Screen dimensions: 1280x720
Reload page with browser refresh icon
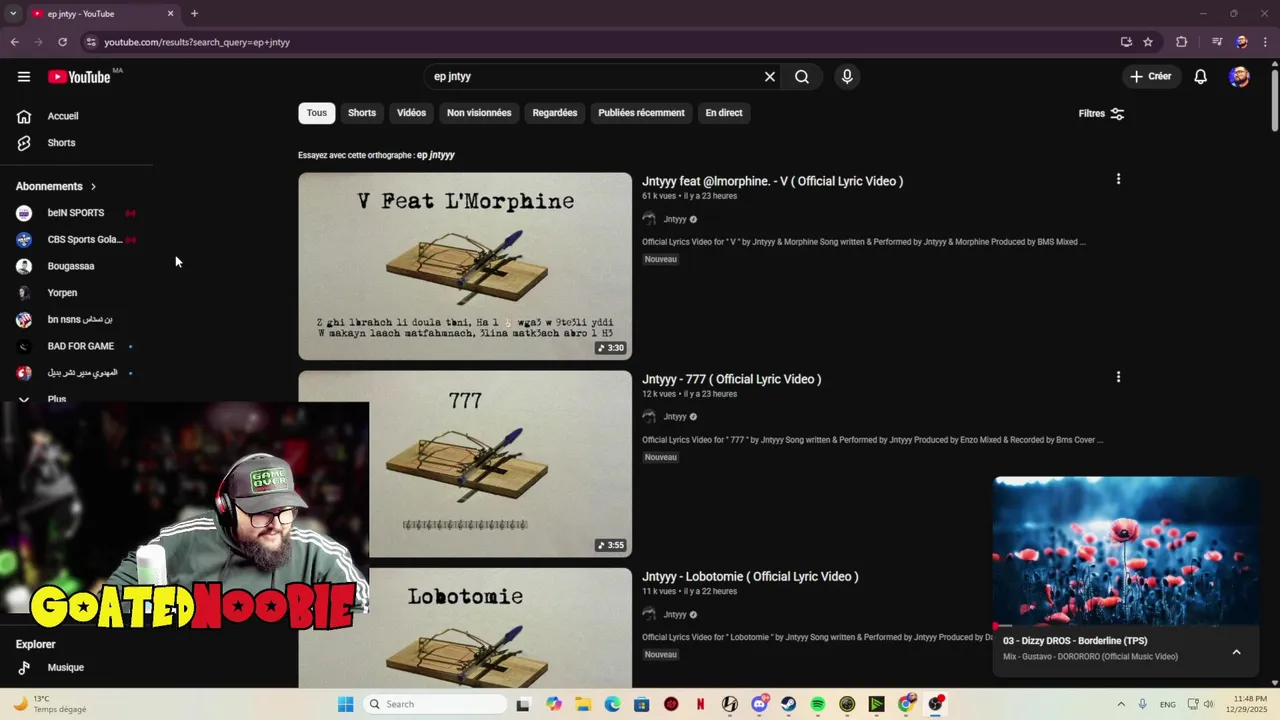tap(62, 42)
